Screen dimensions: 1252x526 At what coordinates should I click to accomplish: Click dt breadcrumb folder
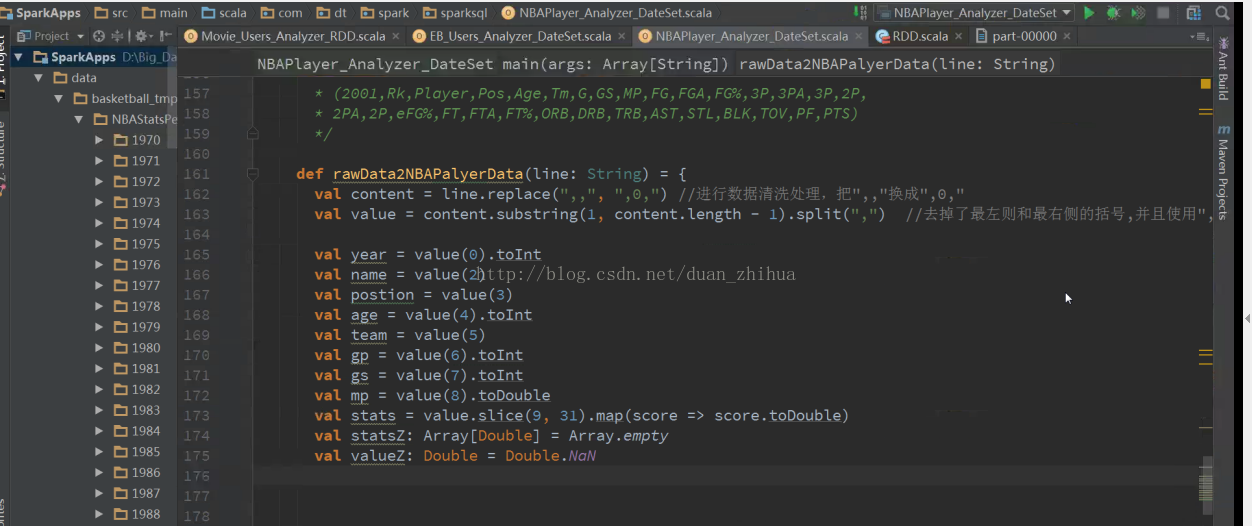333,13
